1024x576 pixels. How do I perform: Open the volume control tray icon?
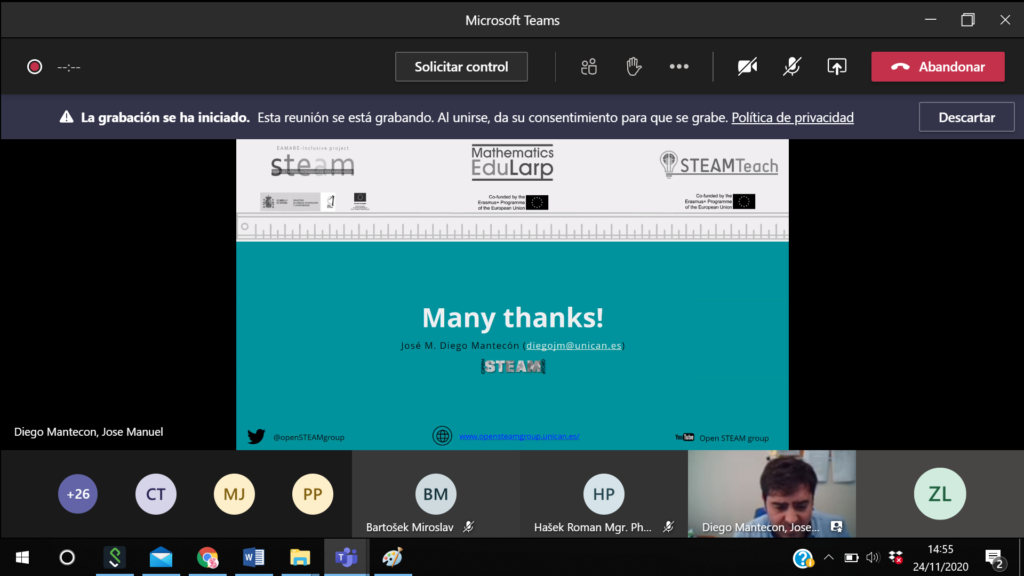(872, 558)
